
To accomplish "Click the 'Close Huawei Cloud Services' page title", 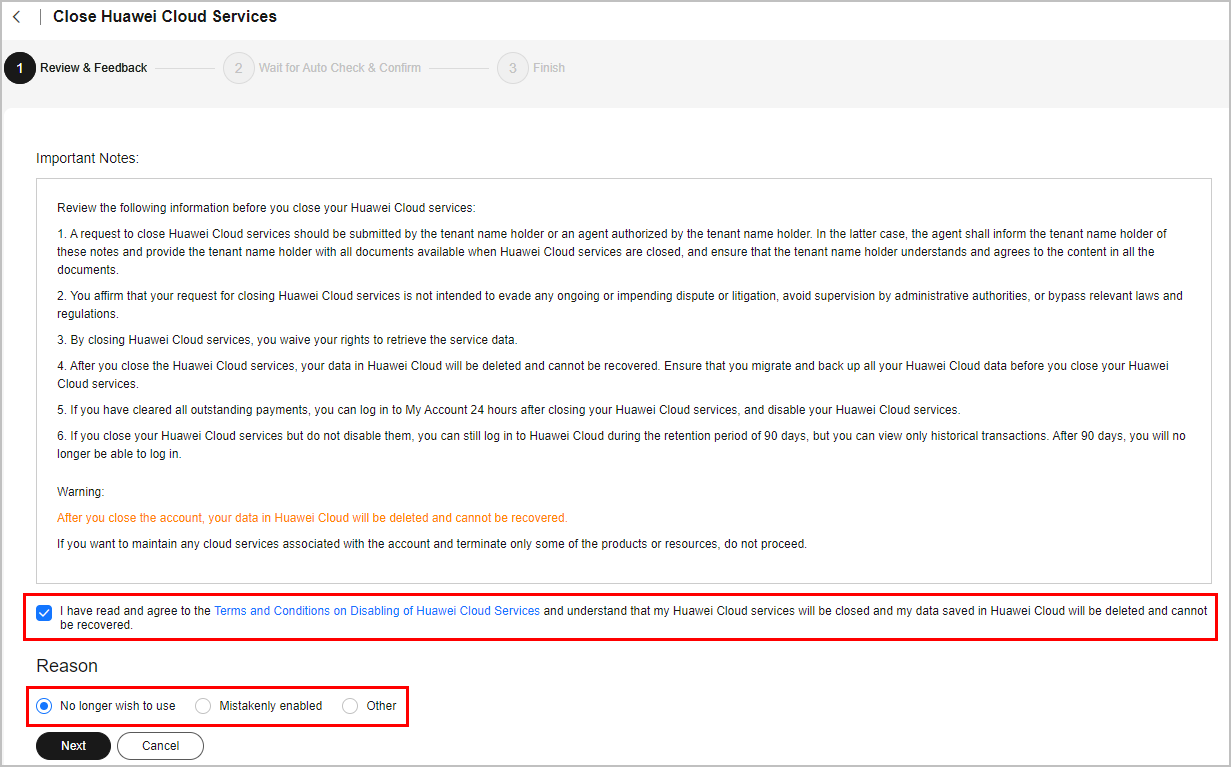I will [165, 17].
